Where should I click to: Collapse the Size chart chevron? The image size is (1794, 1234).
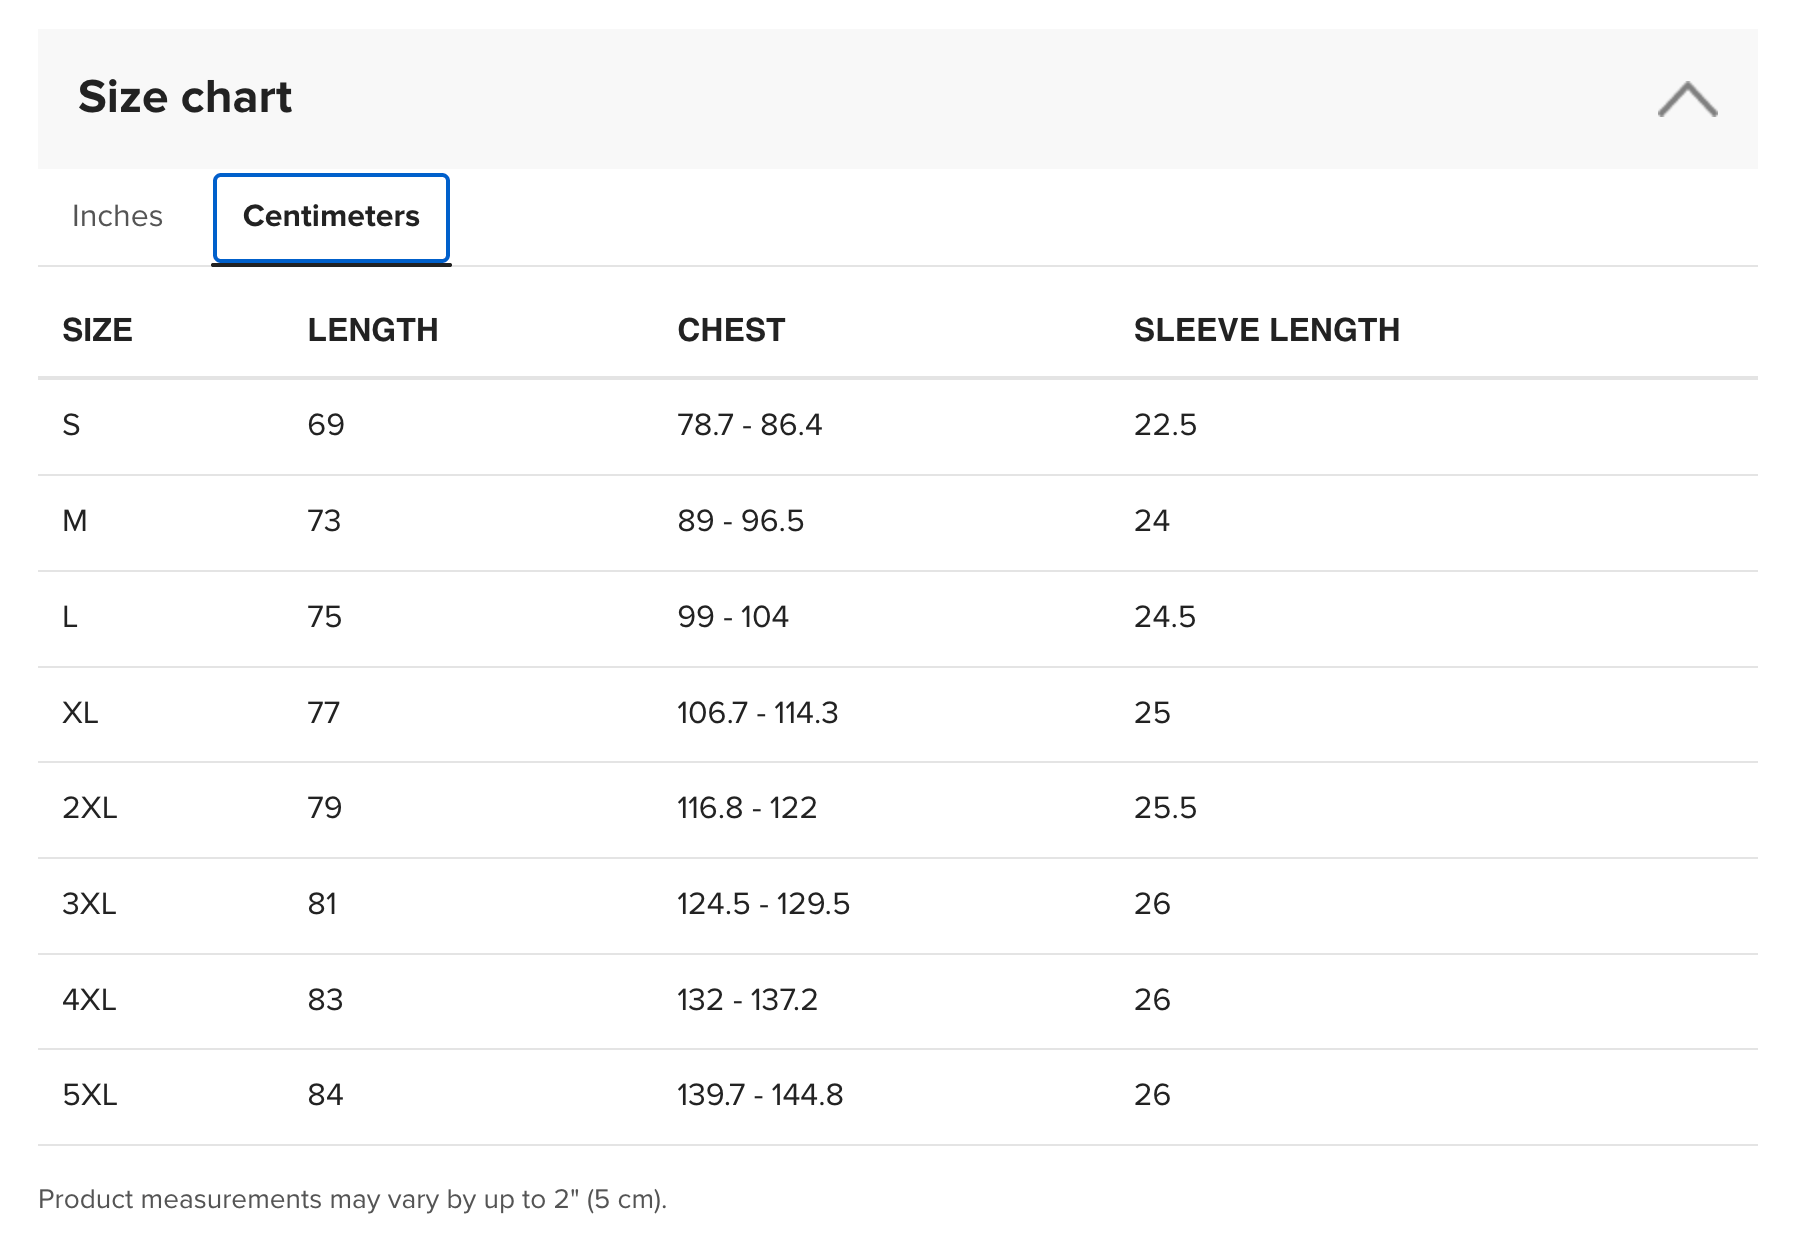[1687, 99]
